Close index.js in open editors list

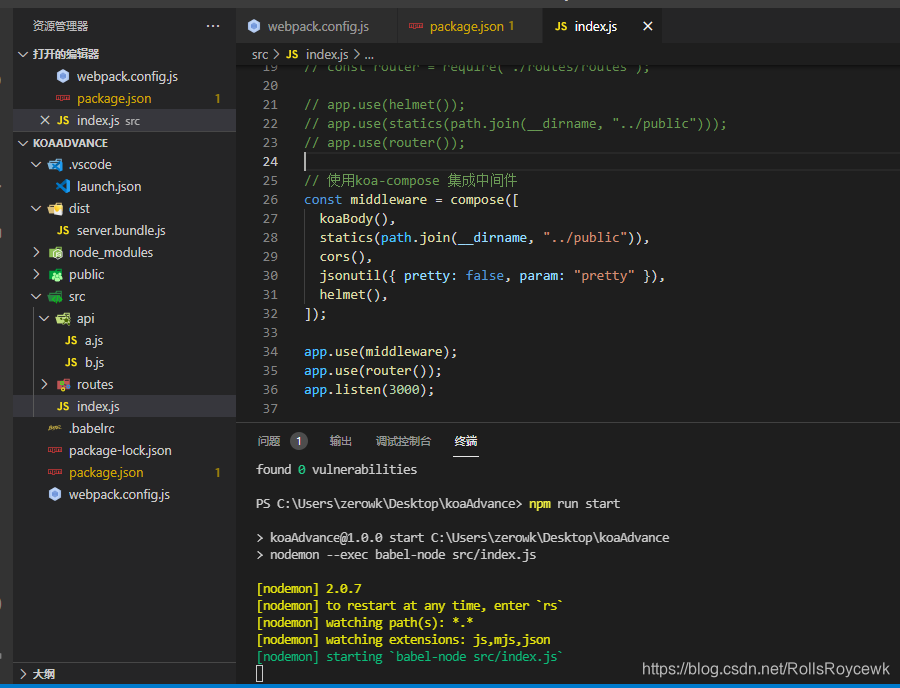pos(45,120)
